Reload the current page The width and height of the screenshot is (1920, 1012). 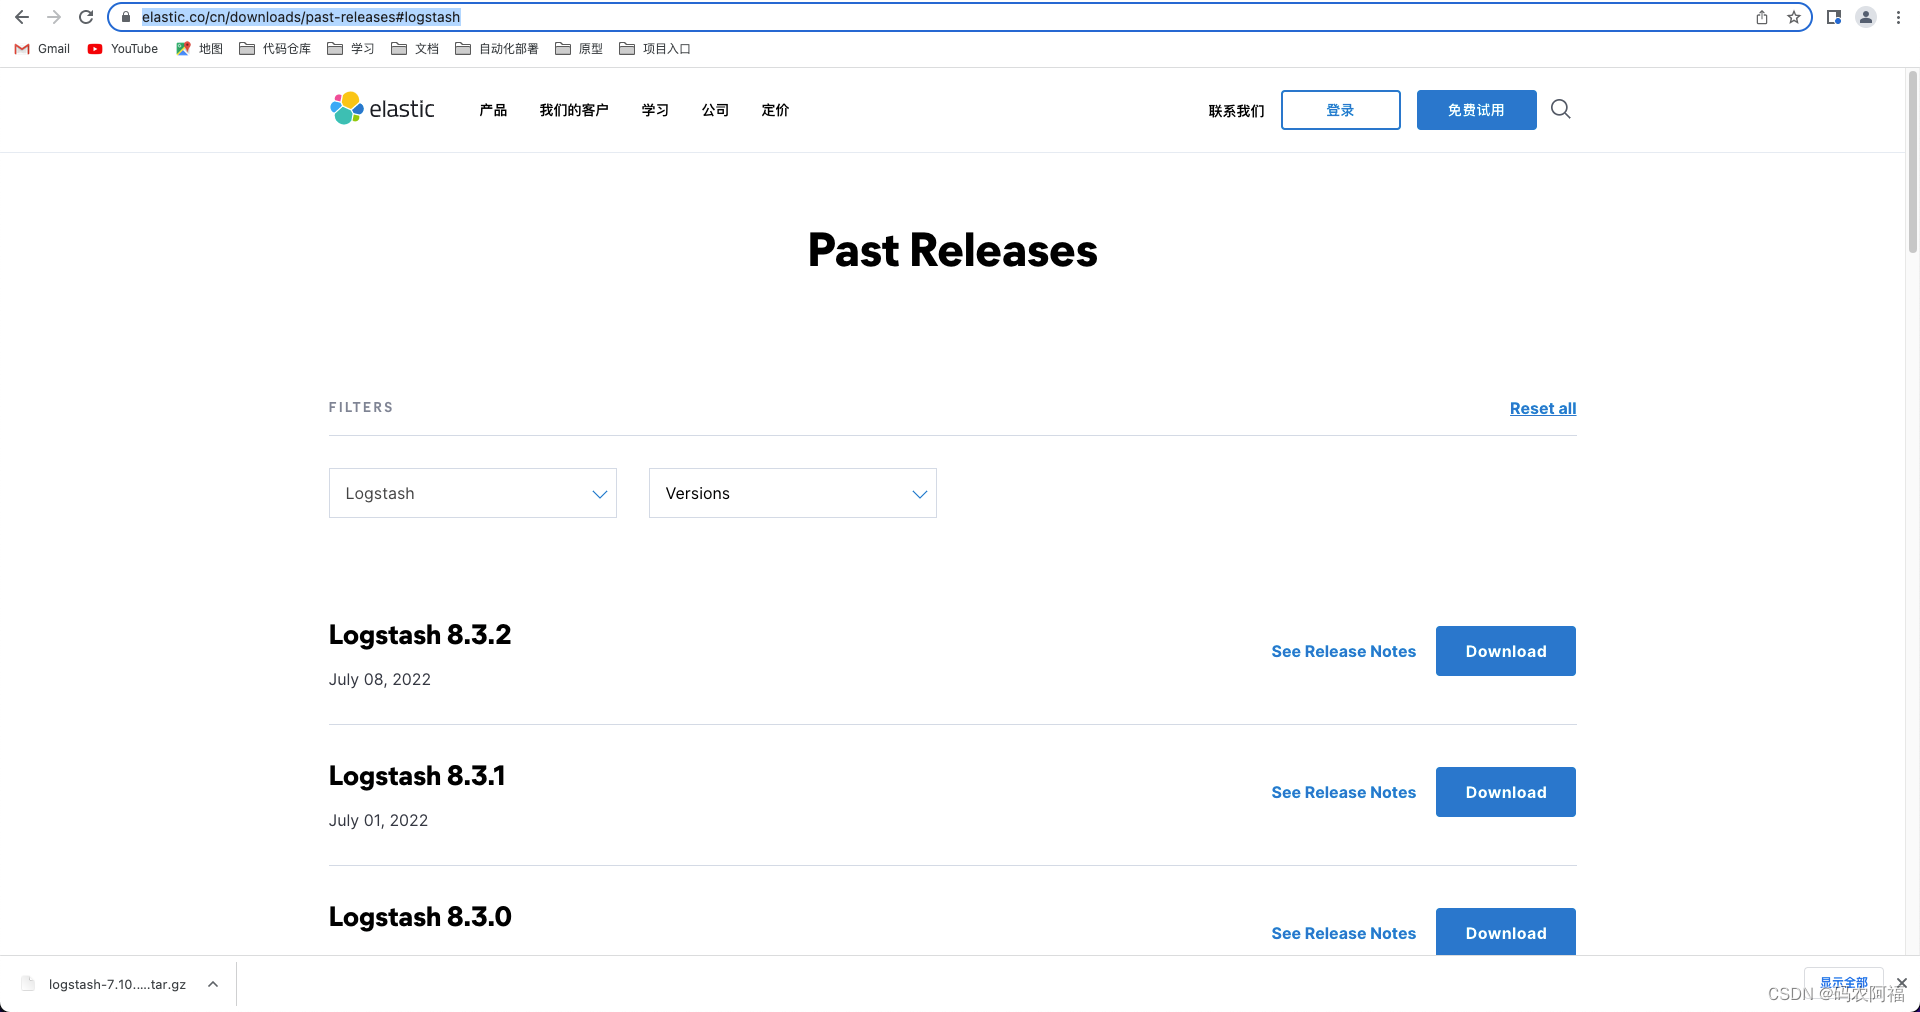[86, 17]
